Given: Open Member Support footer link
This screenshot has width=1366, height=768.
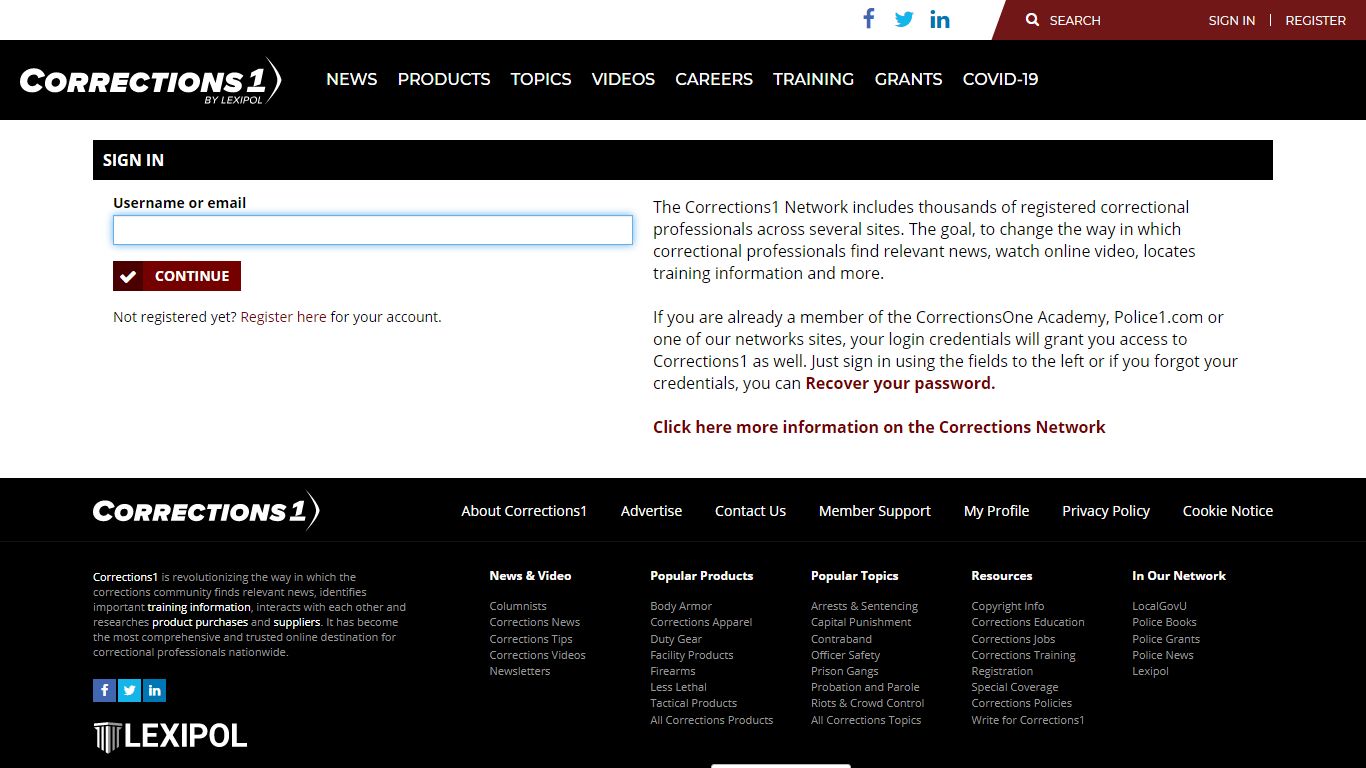Looking at the screenshot, I should point(875,511).
